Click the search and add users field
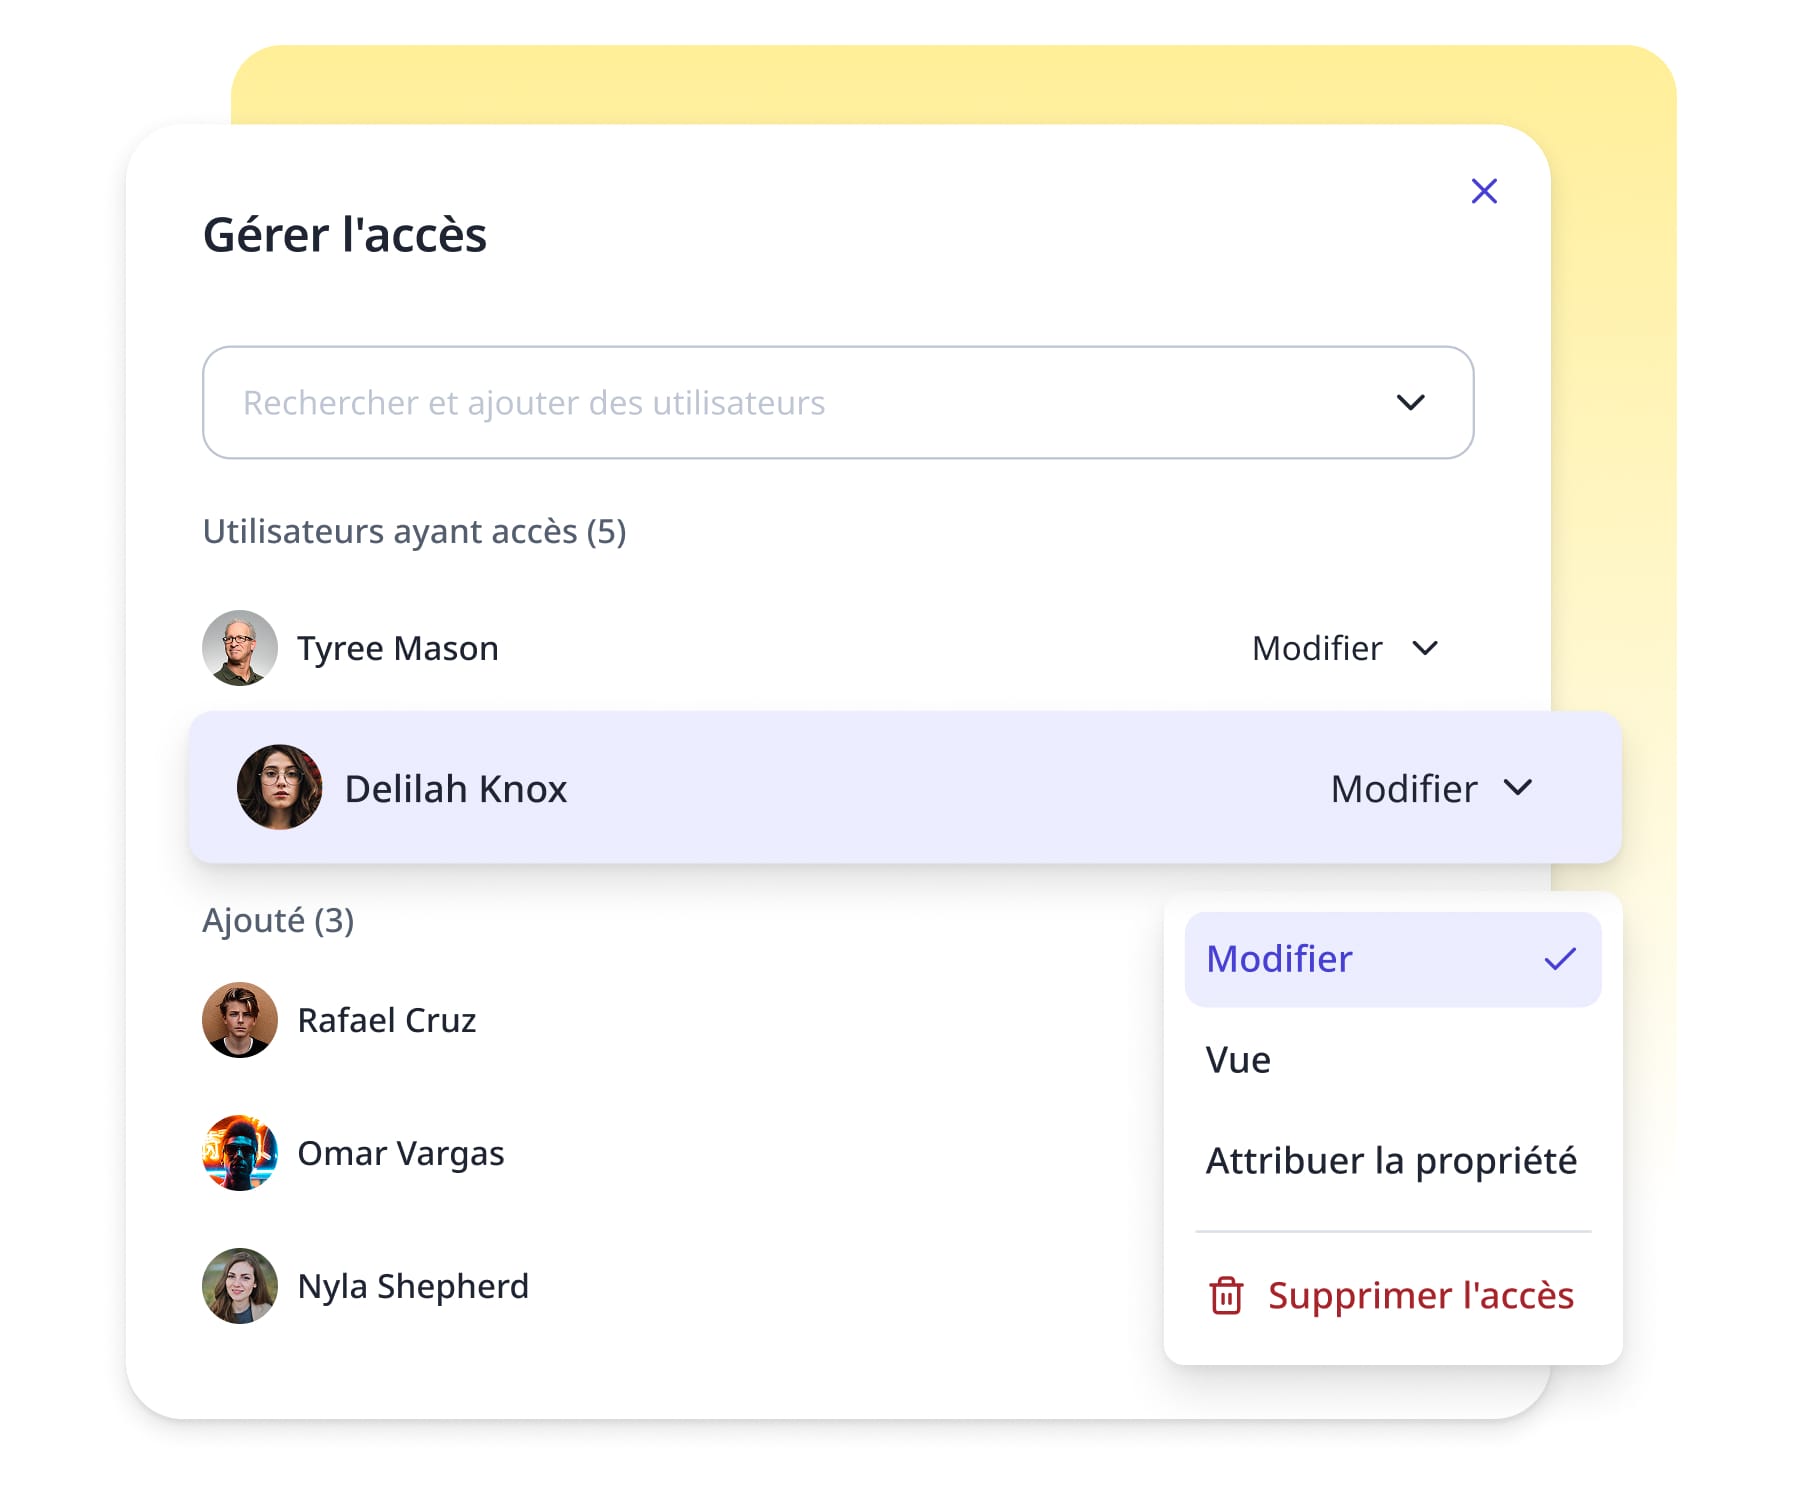The image size is (1800, 1500). tap(780, 403)
